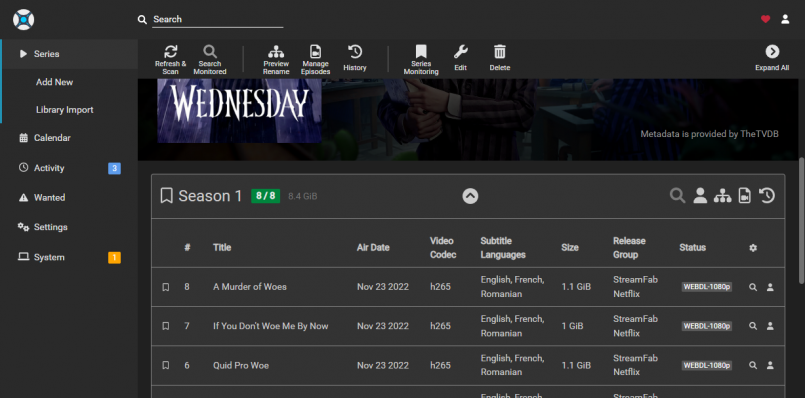Open table column options gear
Viewport: 805px width, 398px height.
point(753,248)
